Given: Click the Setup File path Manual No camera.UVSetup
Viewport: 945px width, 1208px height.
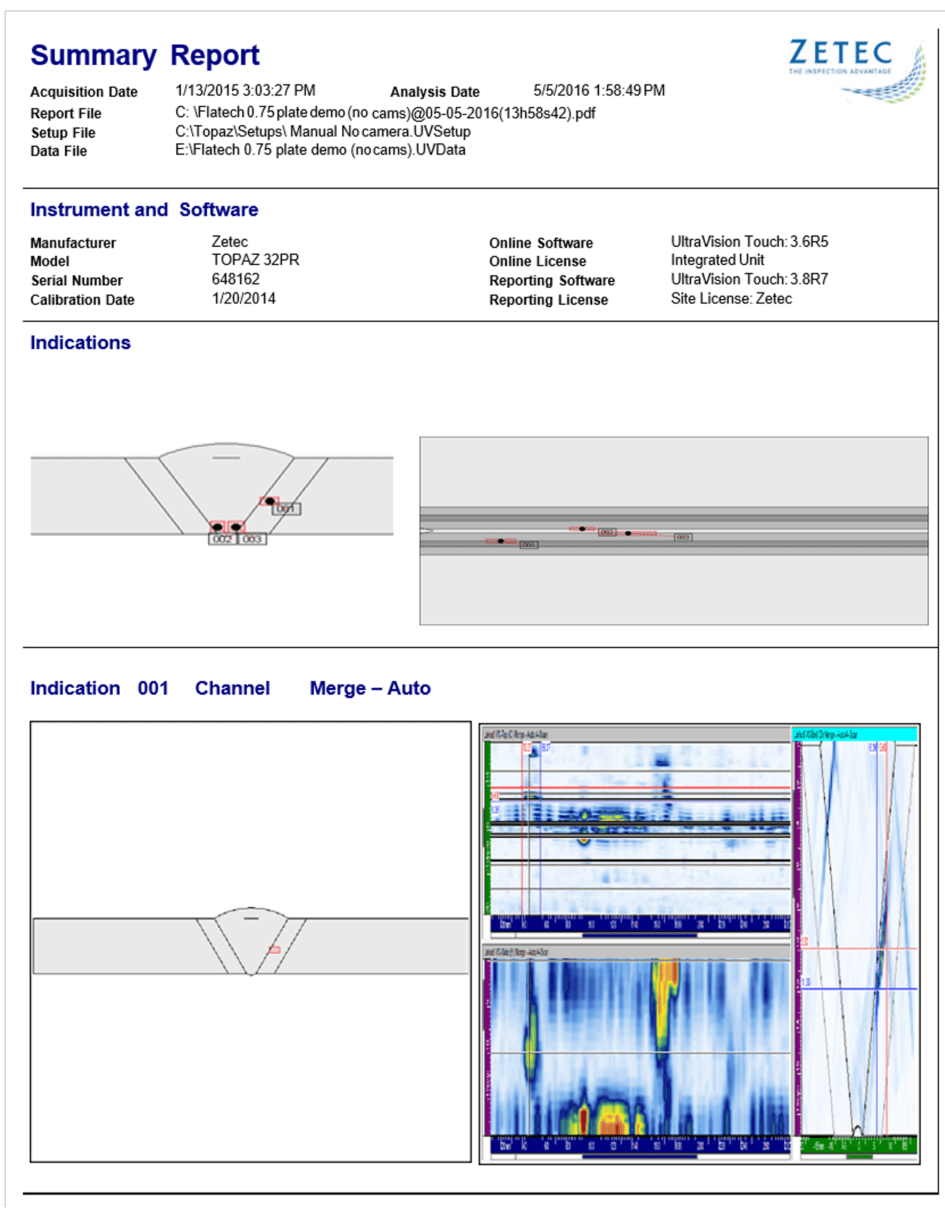Looking at the screenshot, I should coord(323,131).
